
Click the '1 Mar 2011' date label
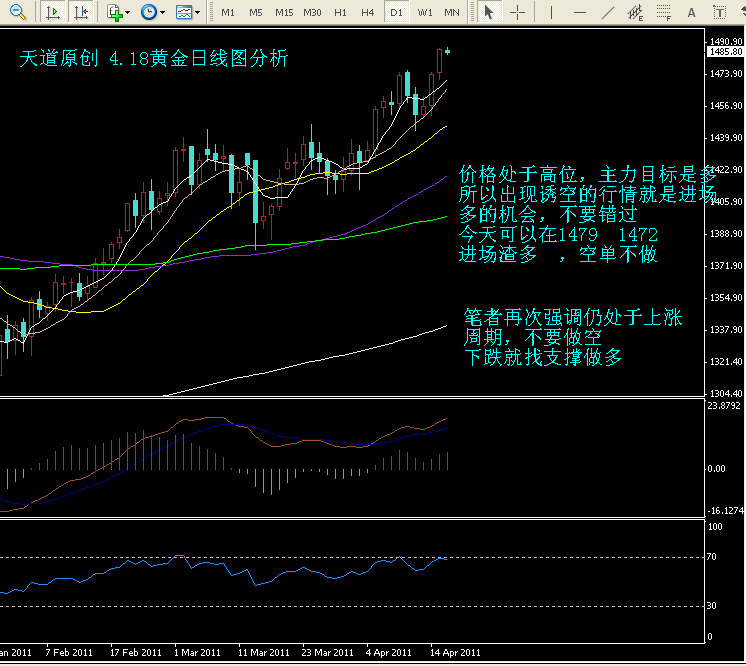(197, 652)
